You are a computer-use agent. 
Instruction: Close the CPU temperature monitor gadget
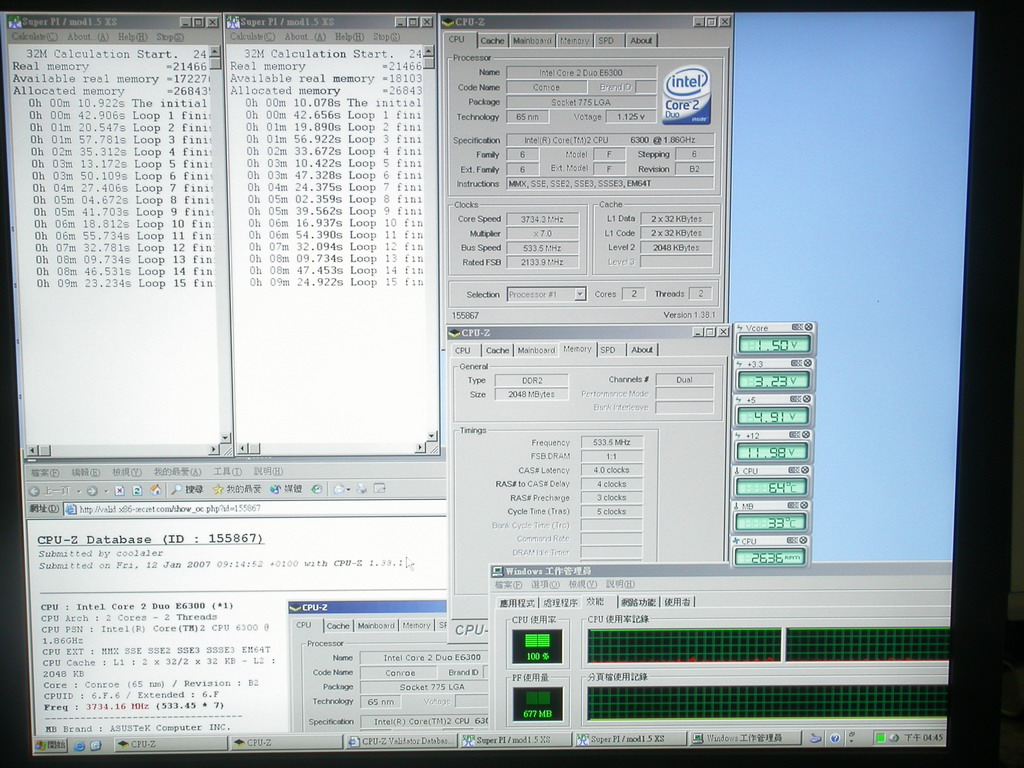[805, 470]
